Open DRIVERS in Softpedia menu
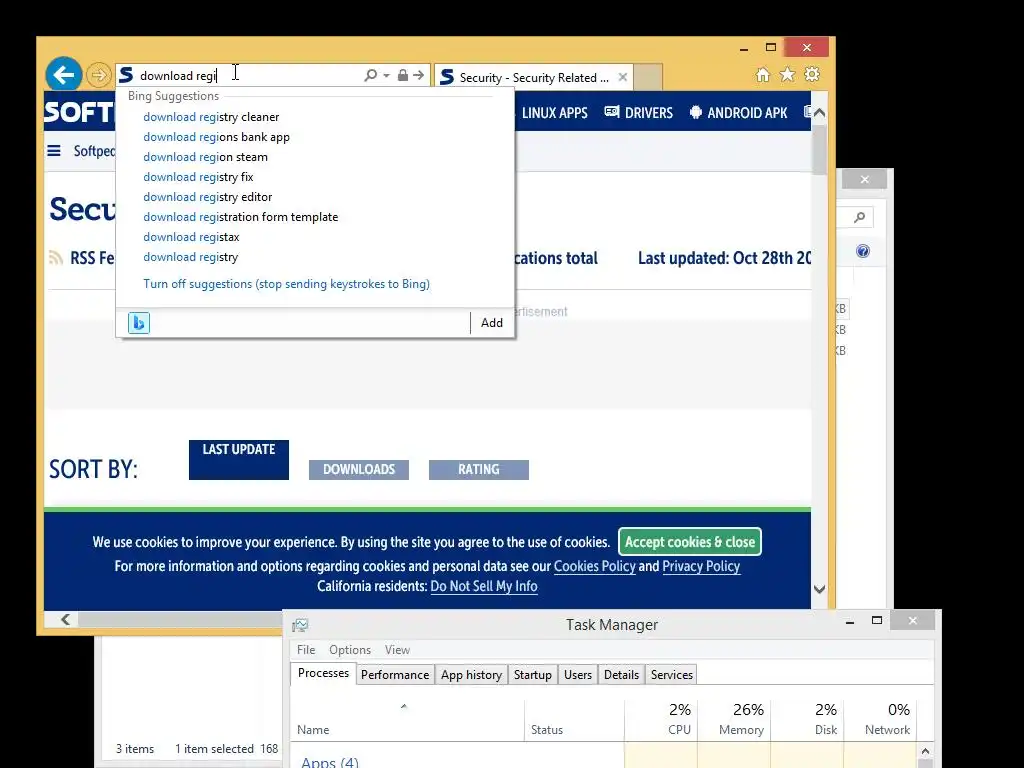This screenshot has height=768, width=1024. click(x=639, y=113)
